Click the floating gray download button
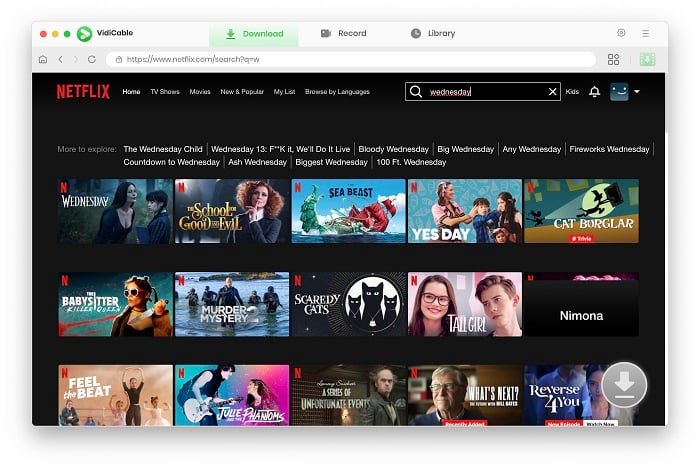This screenshot has height=468, width=700. [x=624, y=385]
